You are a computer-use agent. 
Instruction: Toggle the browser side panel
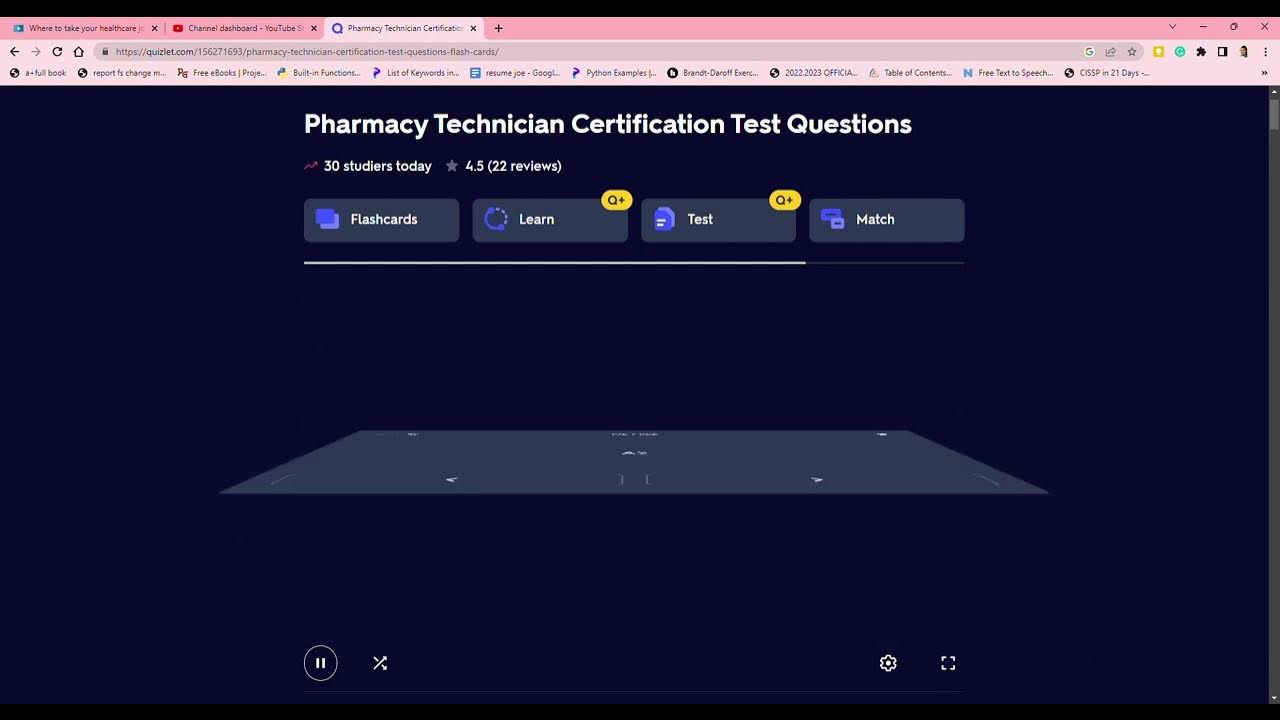pyautogui.click(x=1222, y=51)
